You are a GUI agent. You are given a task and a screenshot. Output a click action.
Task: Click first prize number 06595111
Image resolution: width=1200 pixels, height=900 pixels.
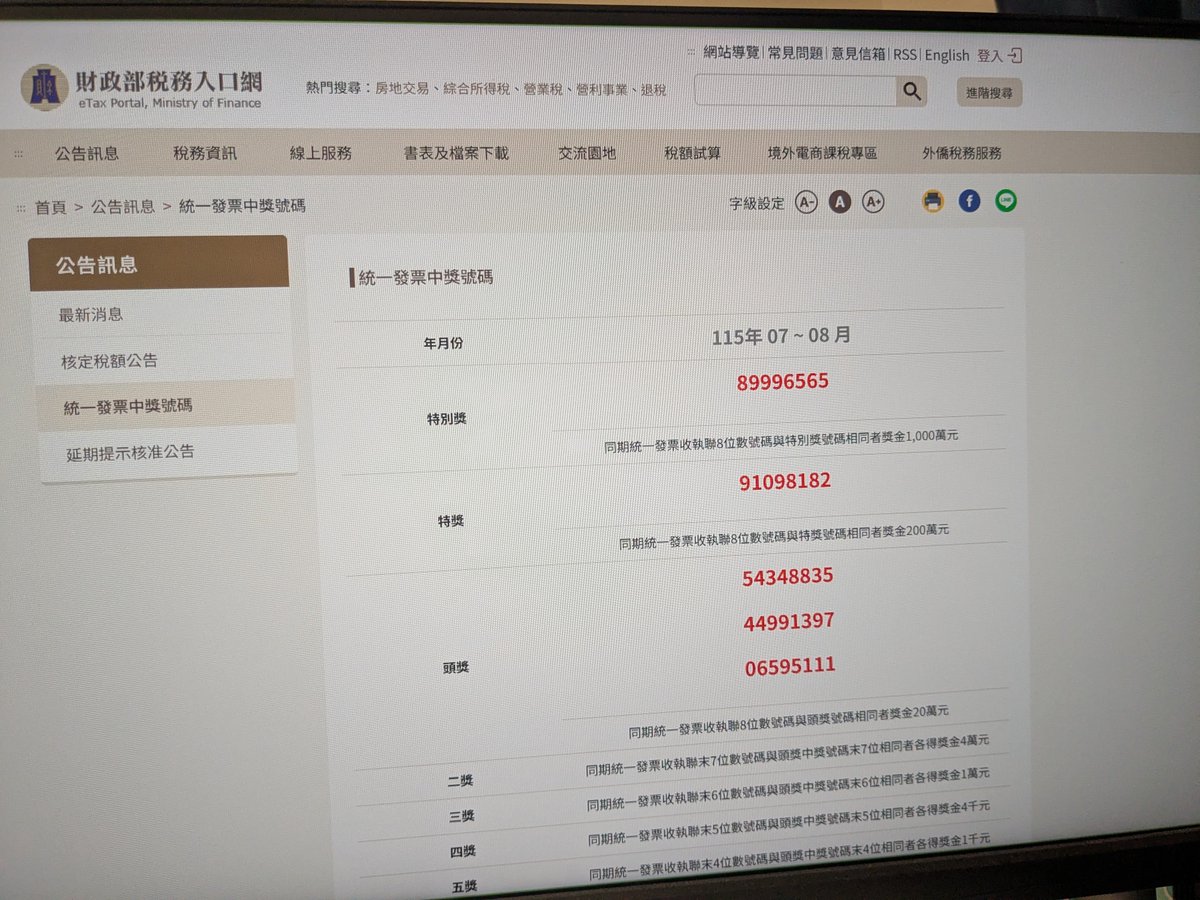pos(790,666)
